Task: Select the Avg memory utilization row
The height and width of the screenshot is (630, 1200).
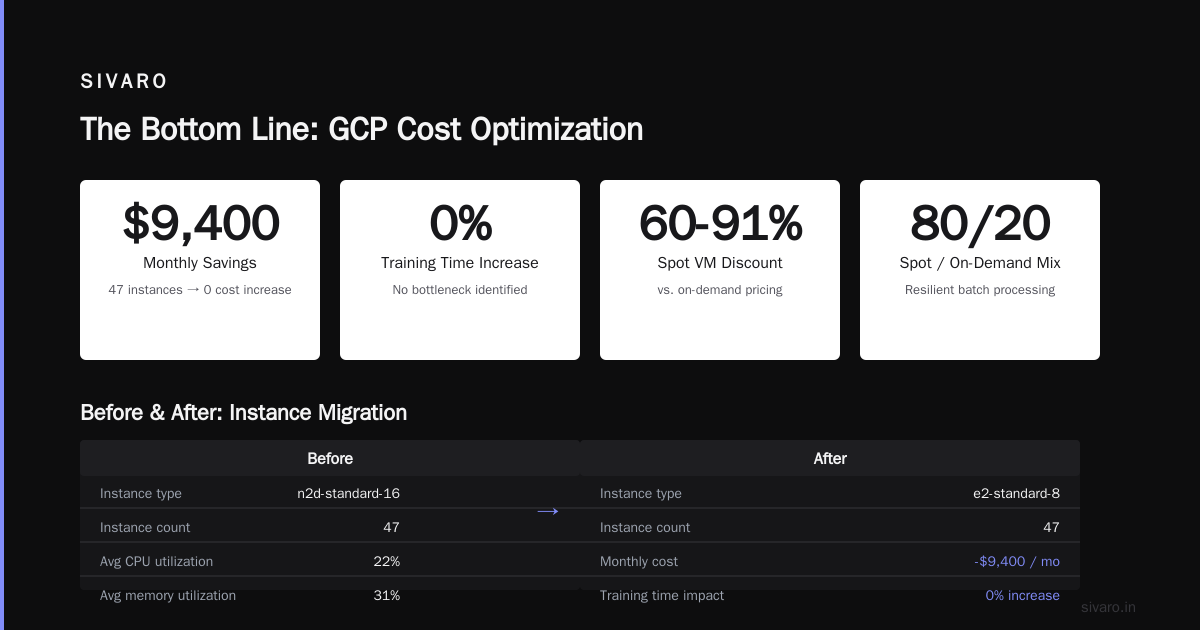Action: point(250,595)
